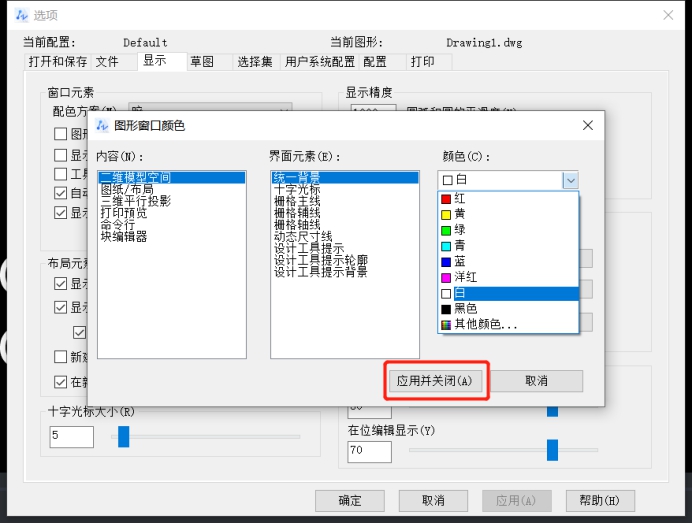Select the yellow 黄 color option
The width and height of the screenshot is (692, 524).
point(508,214)
